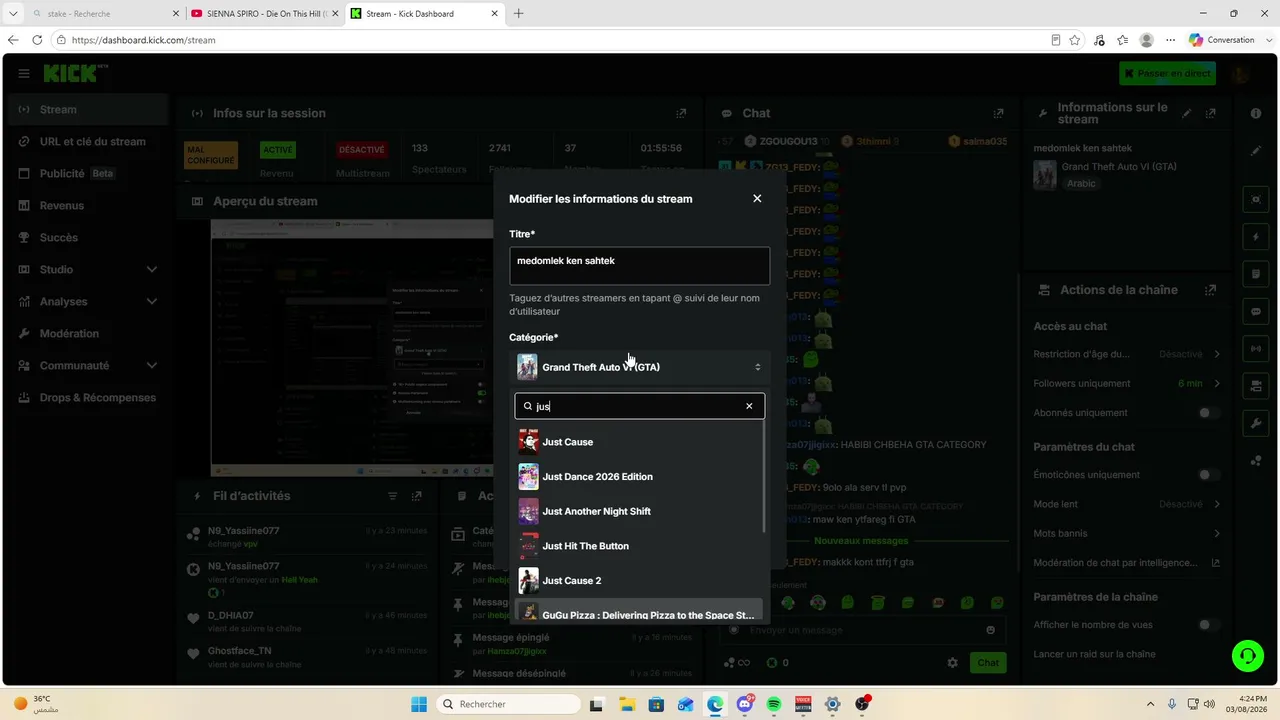
Task: Open the Stream sidebar page
Action: point(86,110)
